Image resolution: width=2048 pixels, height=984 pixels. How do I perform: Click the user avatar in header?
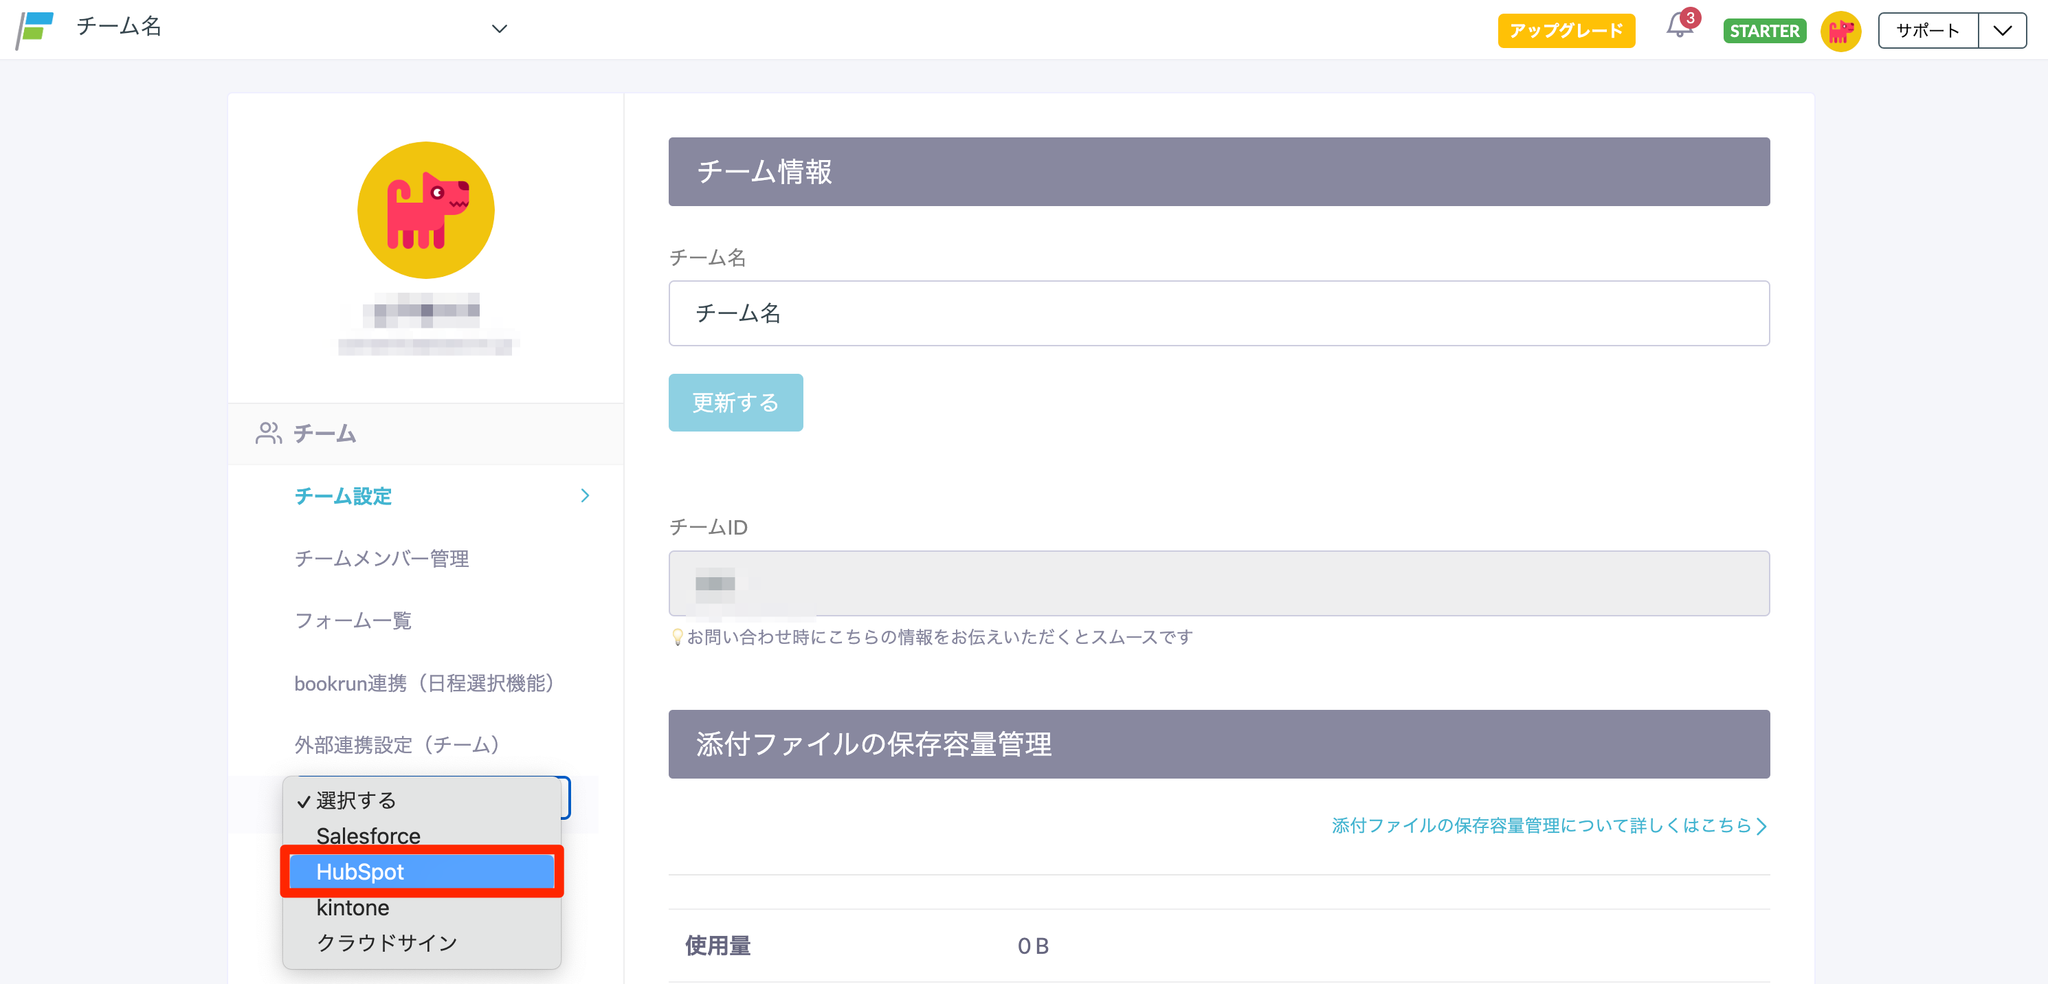pos(1840,31)
